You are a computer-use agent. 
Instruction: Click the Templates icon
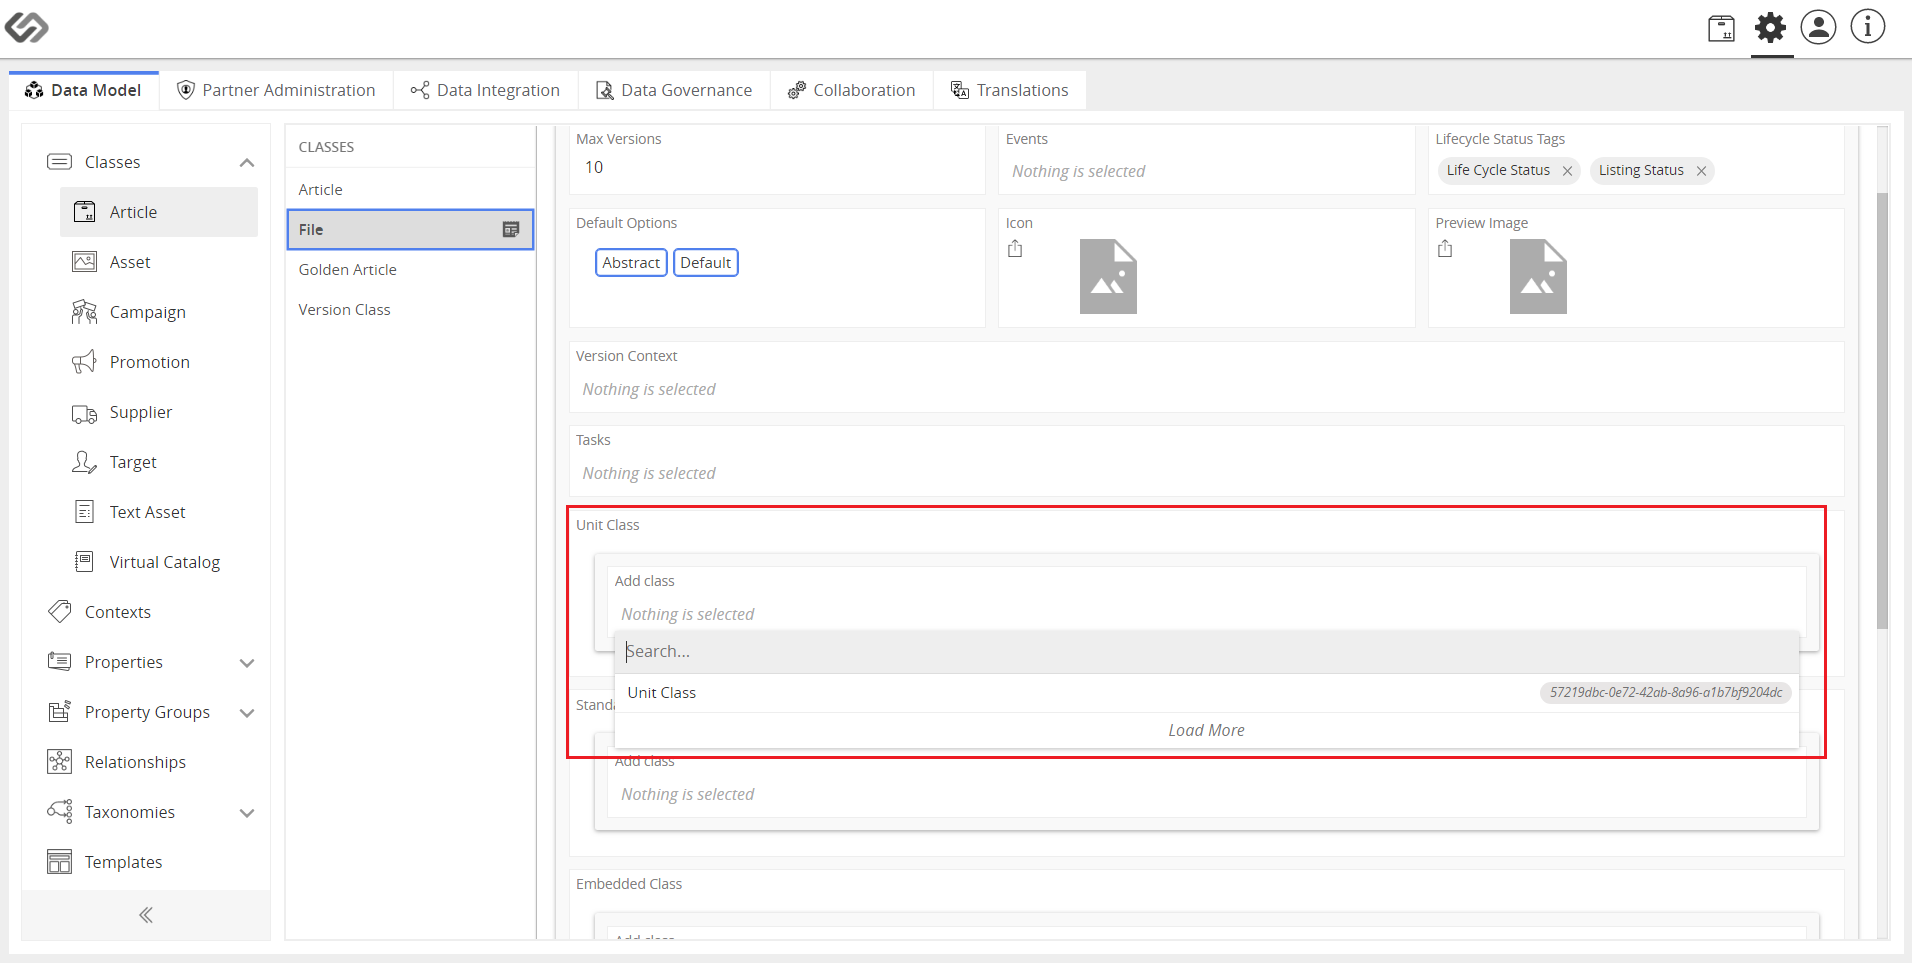[60, 862]
